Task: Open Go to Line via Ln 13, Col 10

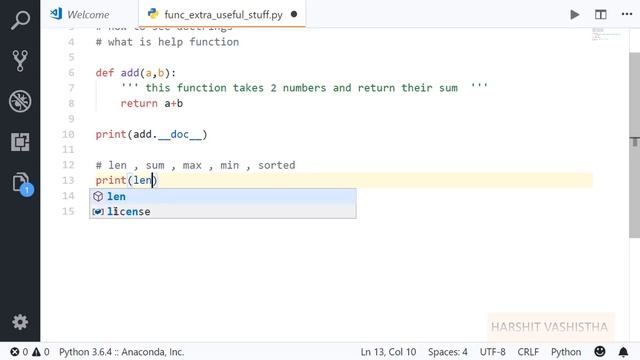Action: [x=388, y=352]
